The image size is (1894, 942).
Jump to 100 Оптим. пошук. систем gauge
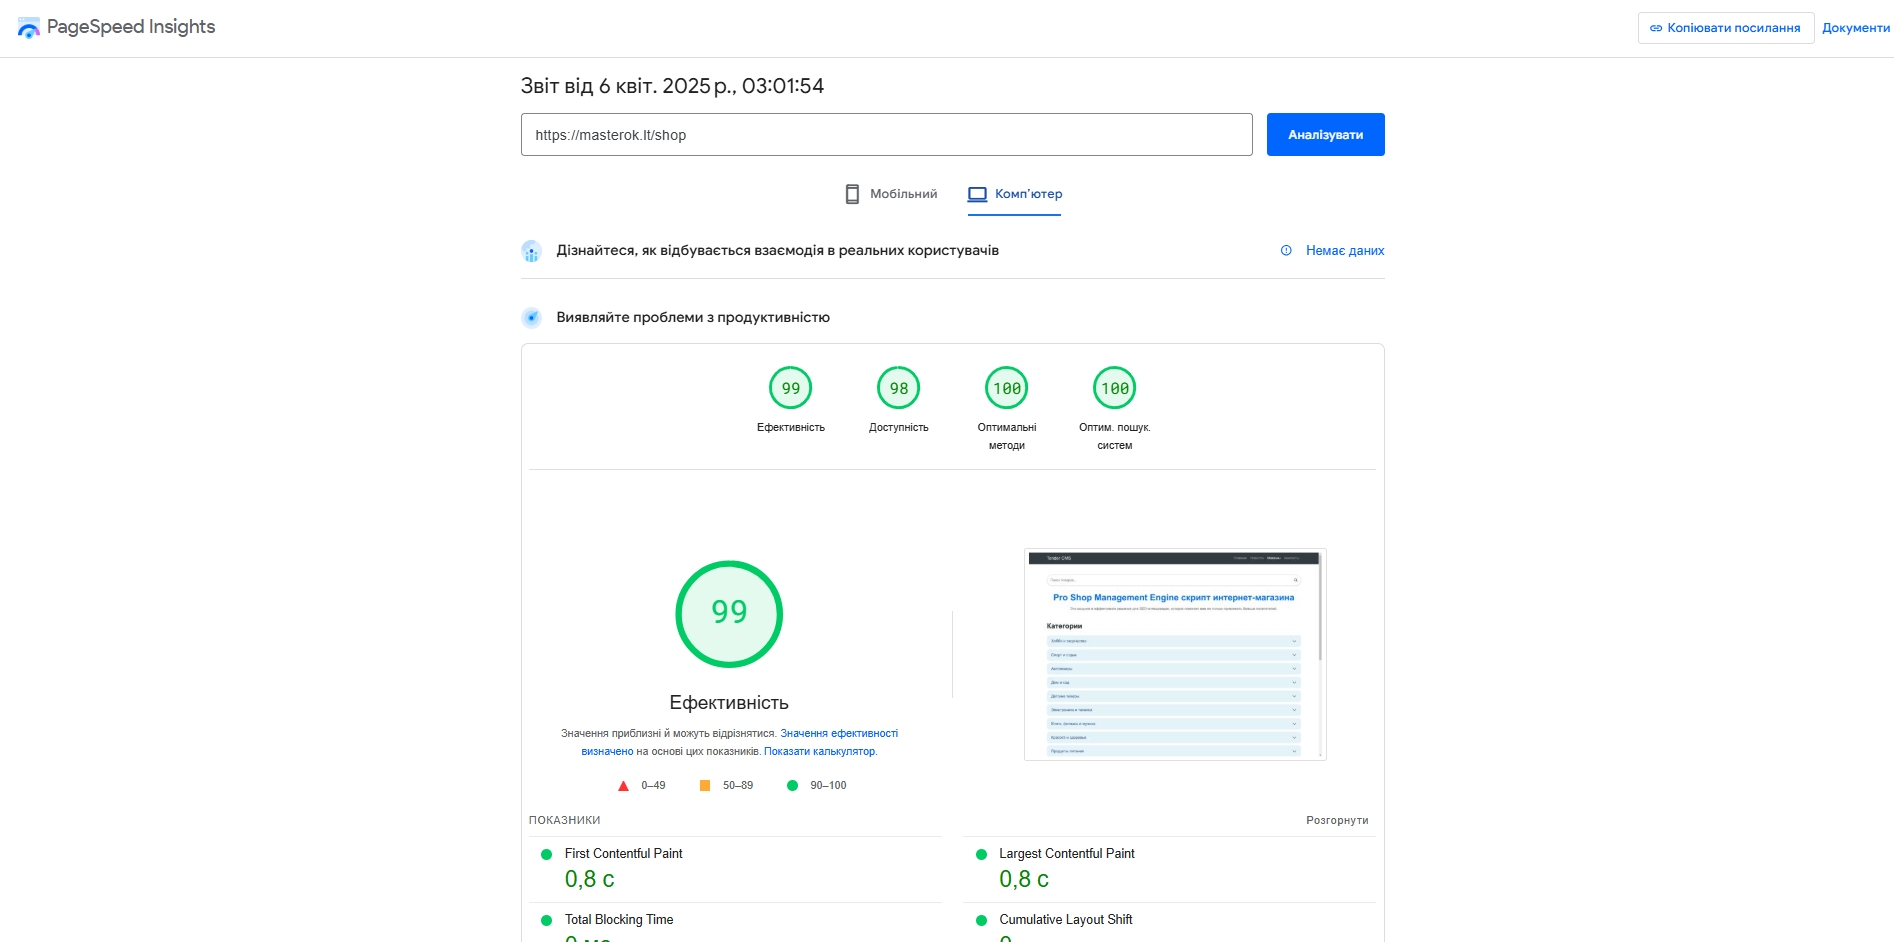click(x=1114, y=389)
